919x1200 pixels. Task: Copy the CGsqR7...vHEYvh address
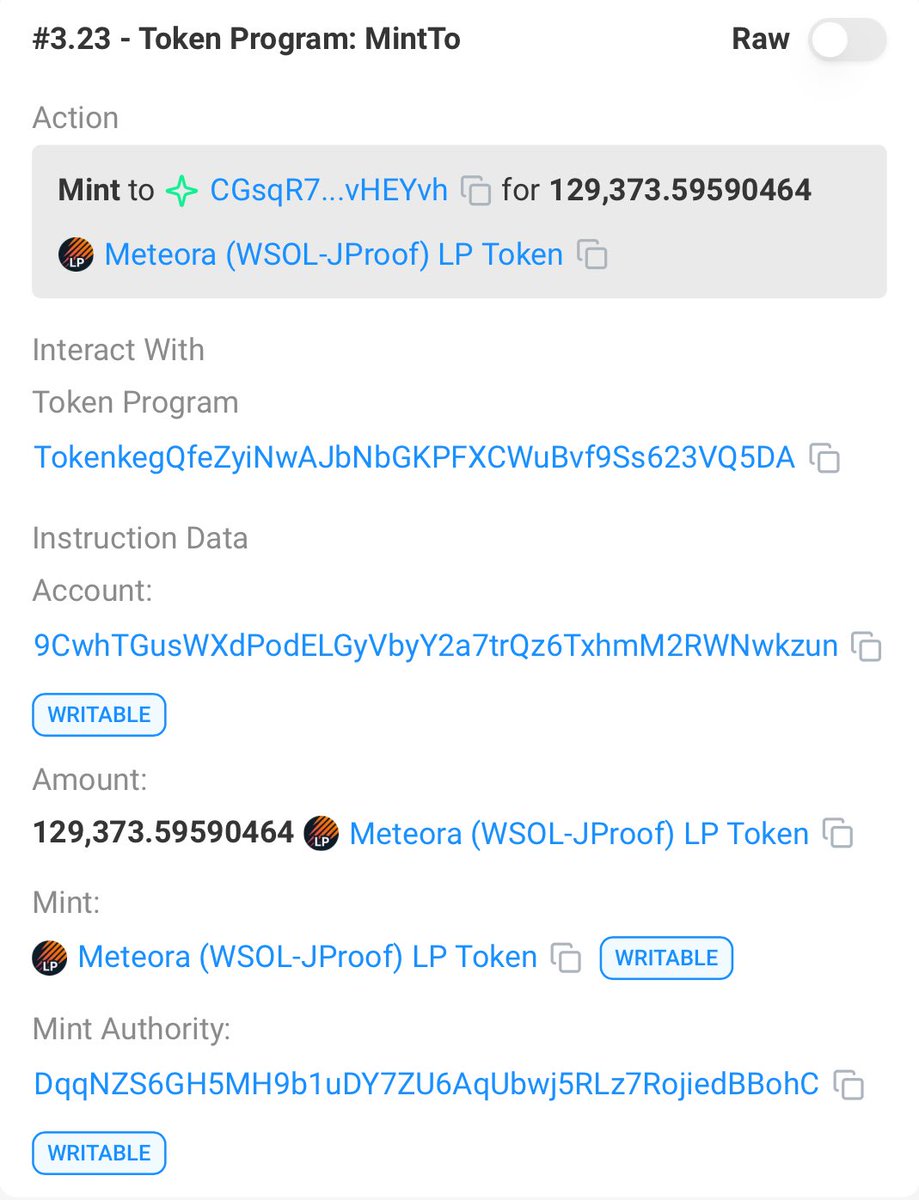pyautogui.click(x=476, y=190)
